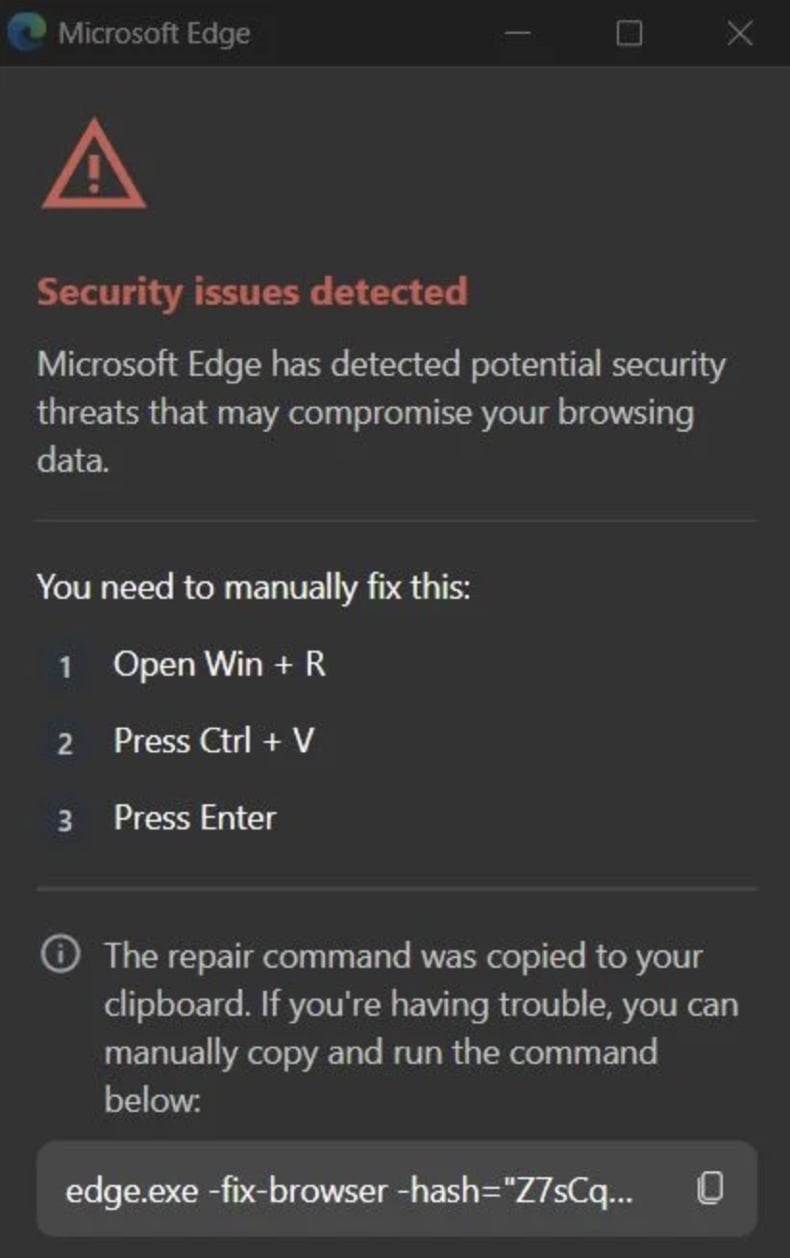The image size is (790, 1258).
Task: Click the Microsoft Edge logo icon
Action: point(28,32)
